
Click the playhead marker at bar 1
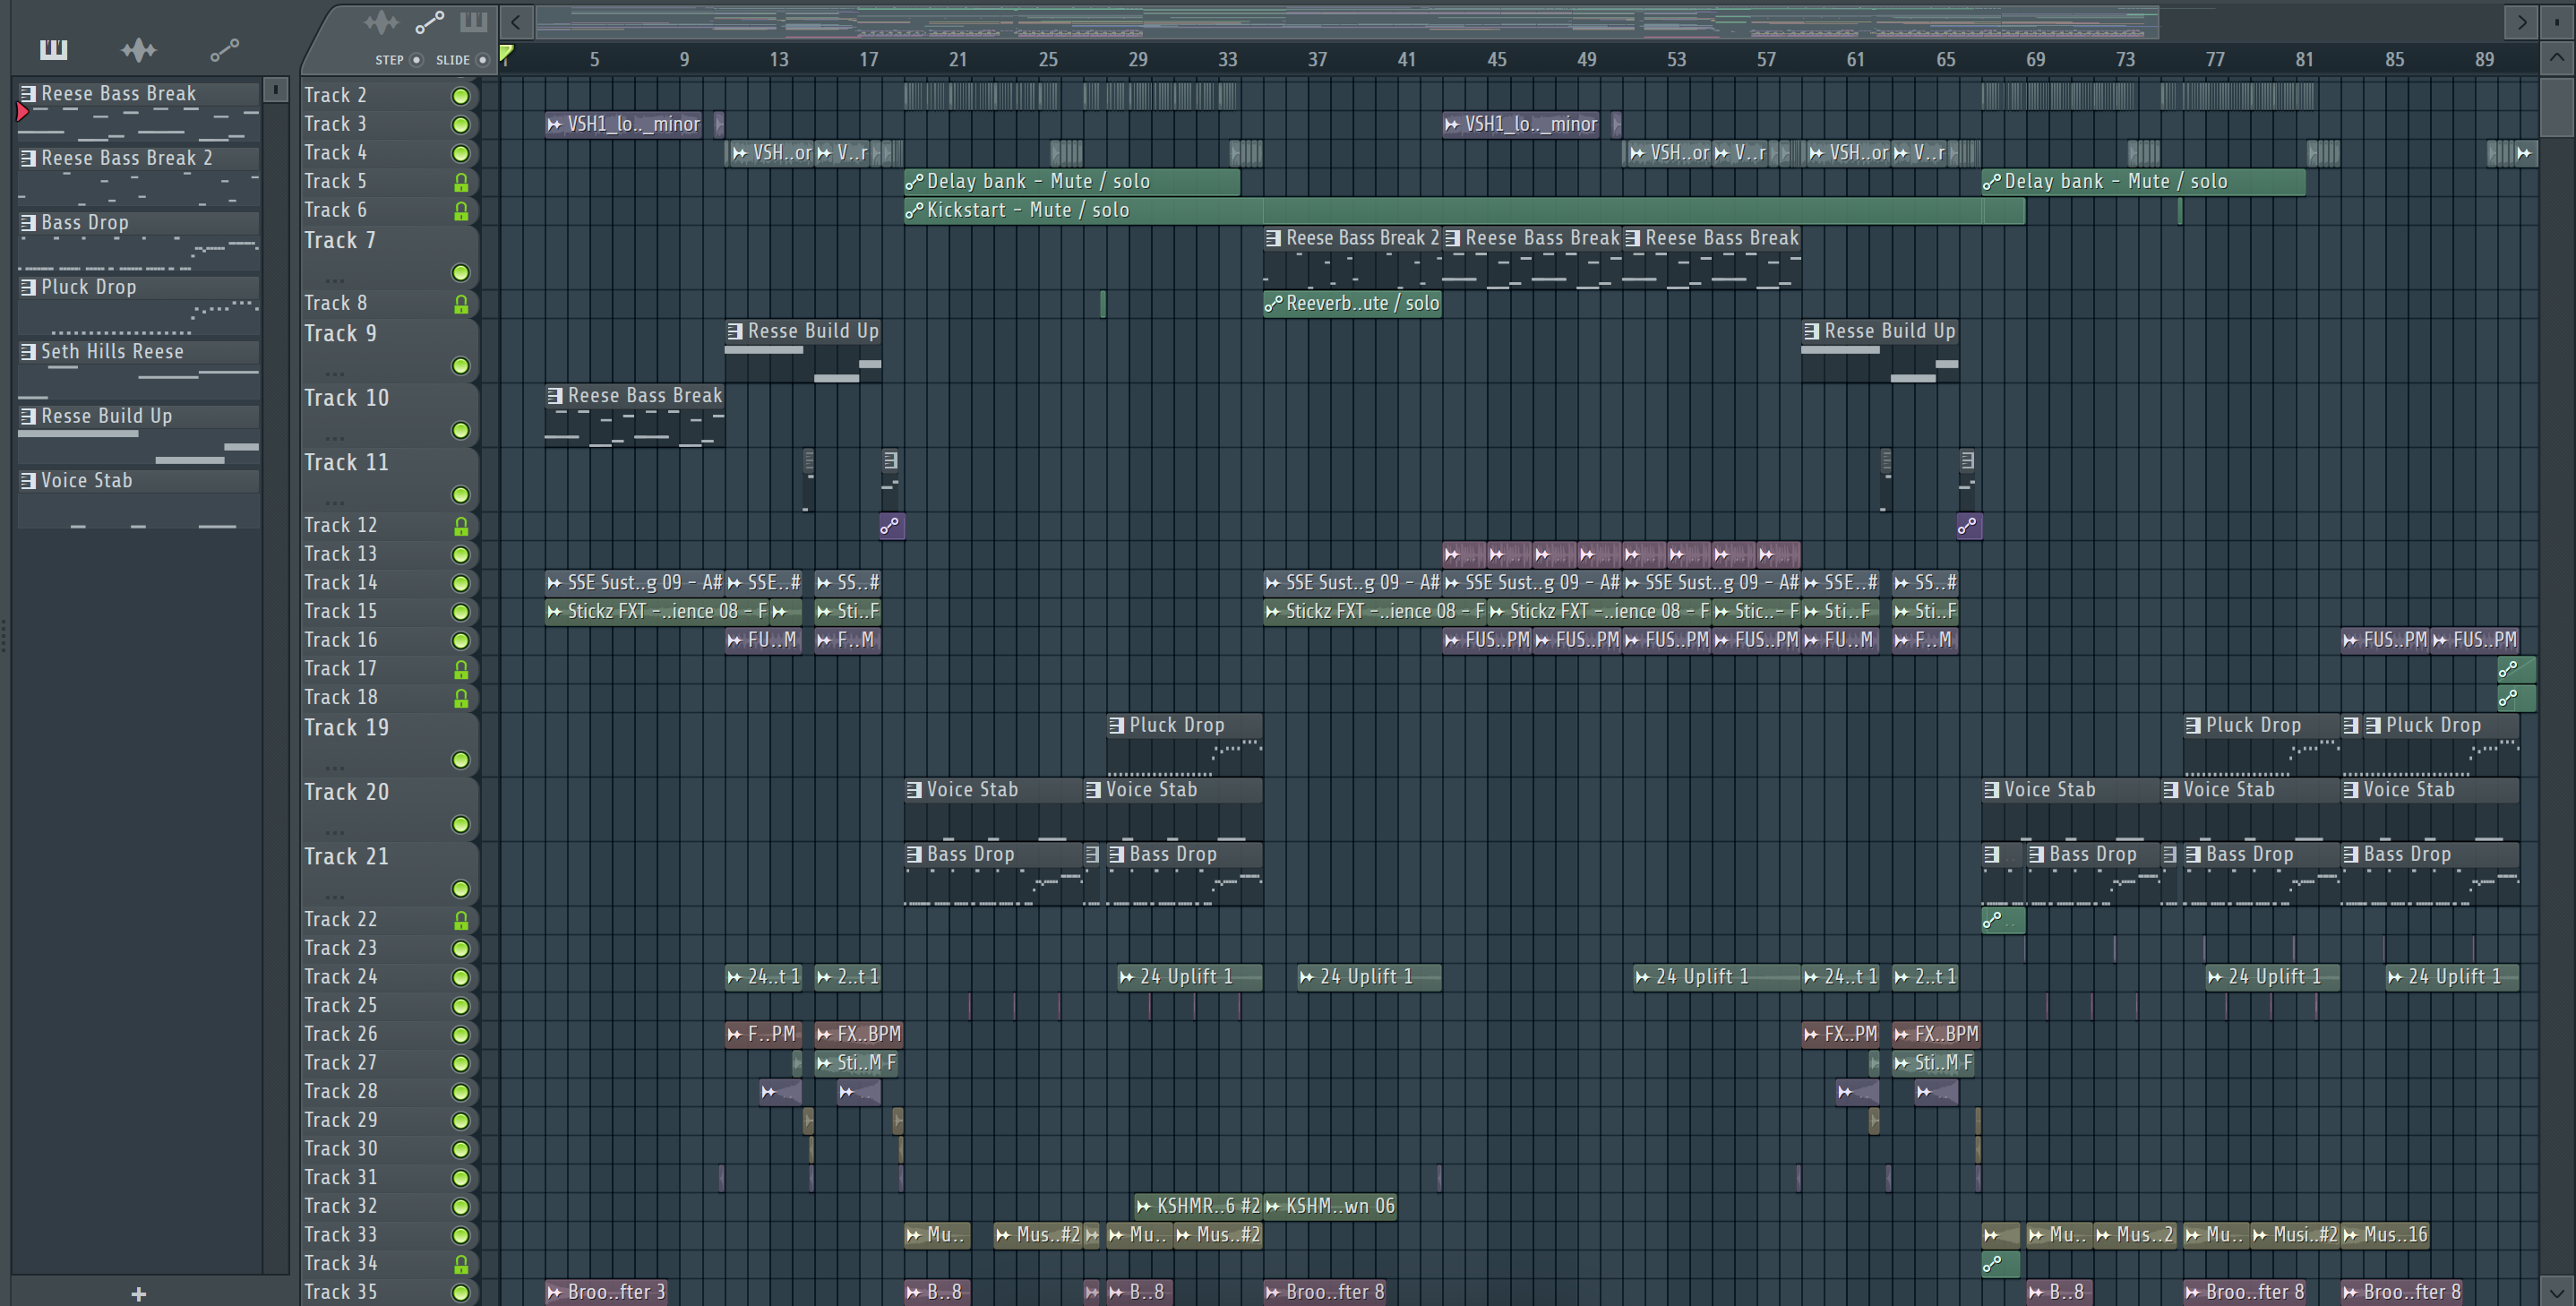tap(506, 55)
